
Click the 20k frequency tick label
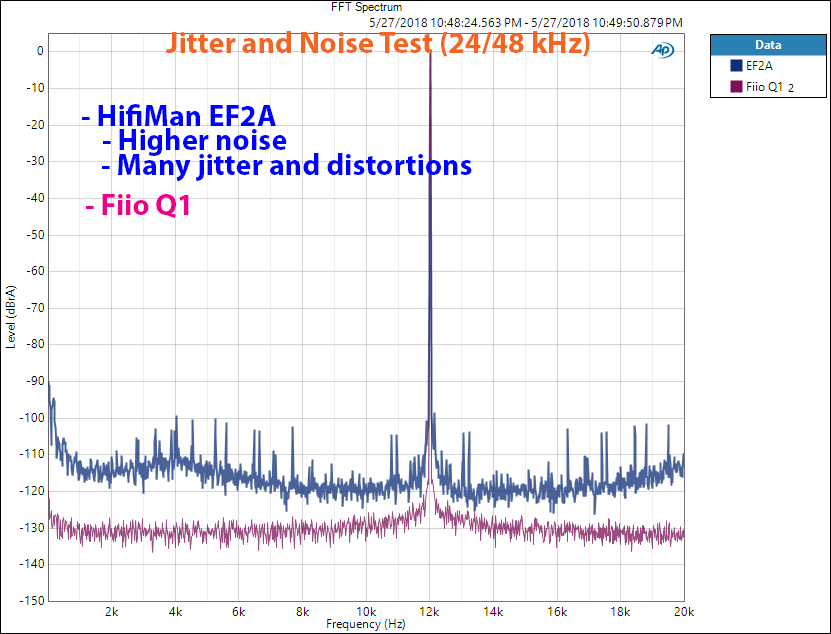(x=684, y=612)
